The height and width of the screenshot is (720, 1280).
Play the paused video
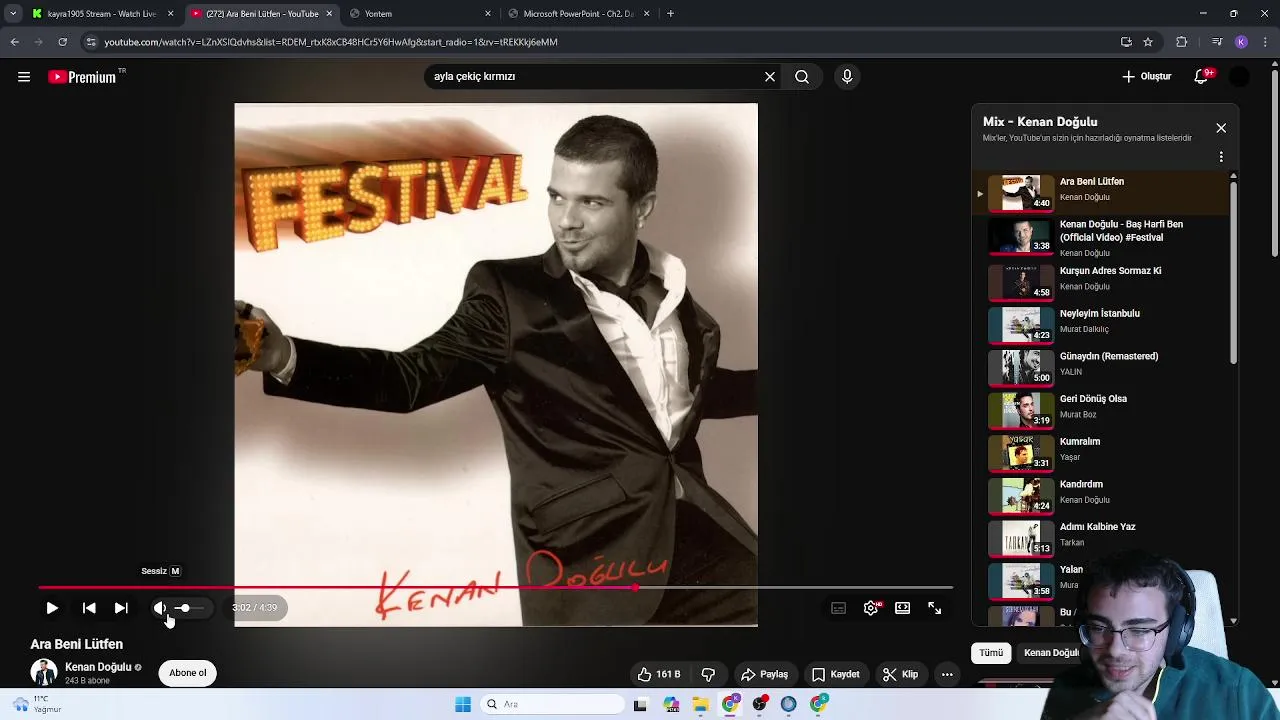pyautogui.click(x=52, y=608)
